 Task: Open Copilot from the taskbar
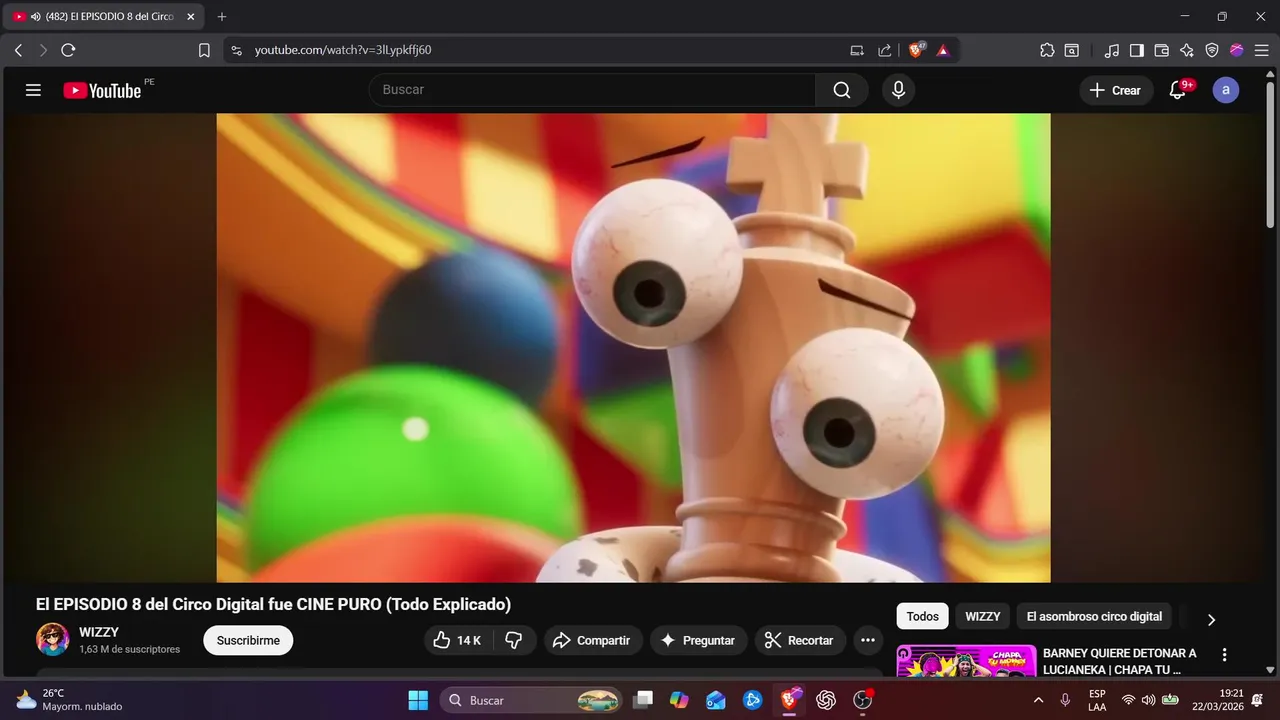coord(680,700)
